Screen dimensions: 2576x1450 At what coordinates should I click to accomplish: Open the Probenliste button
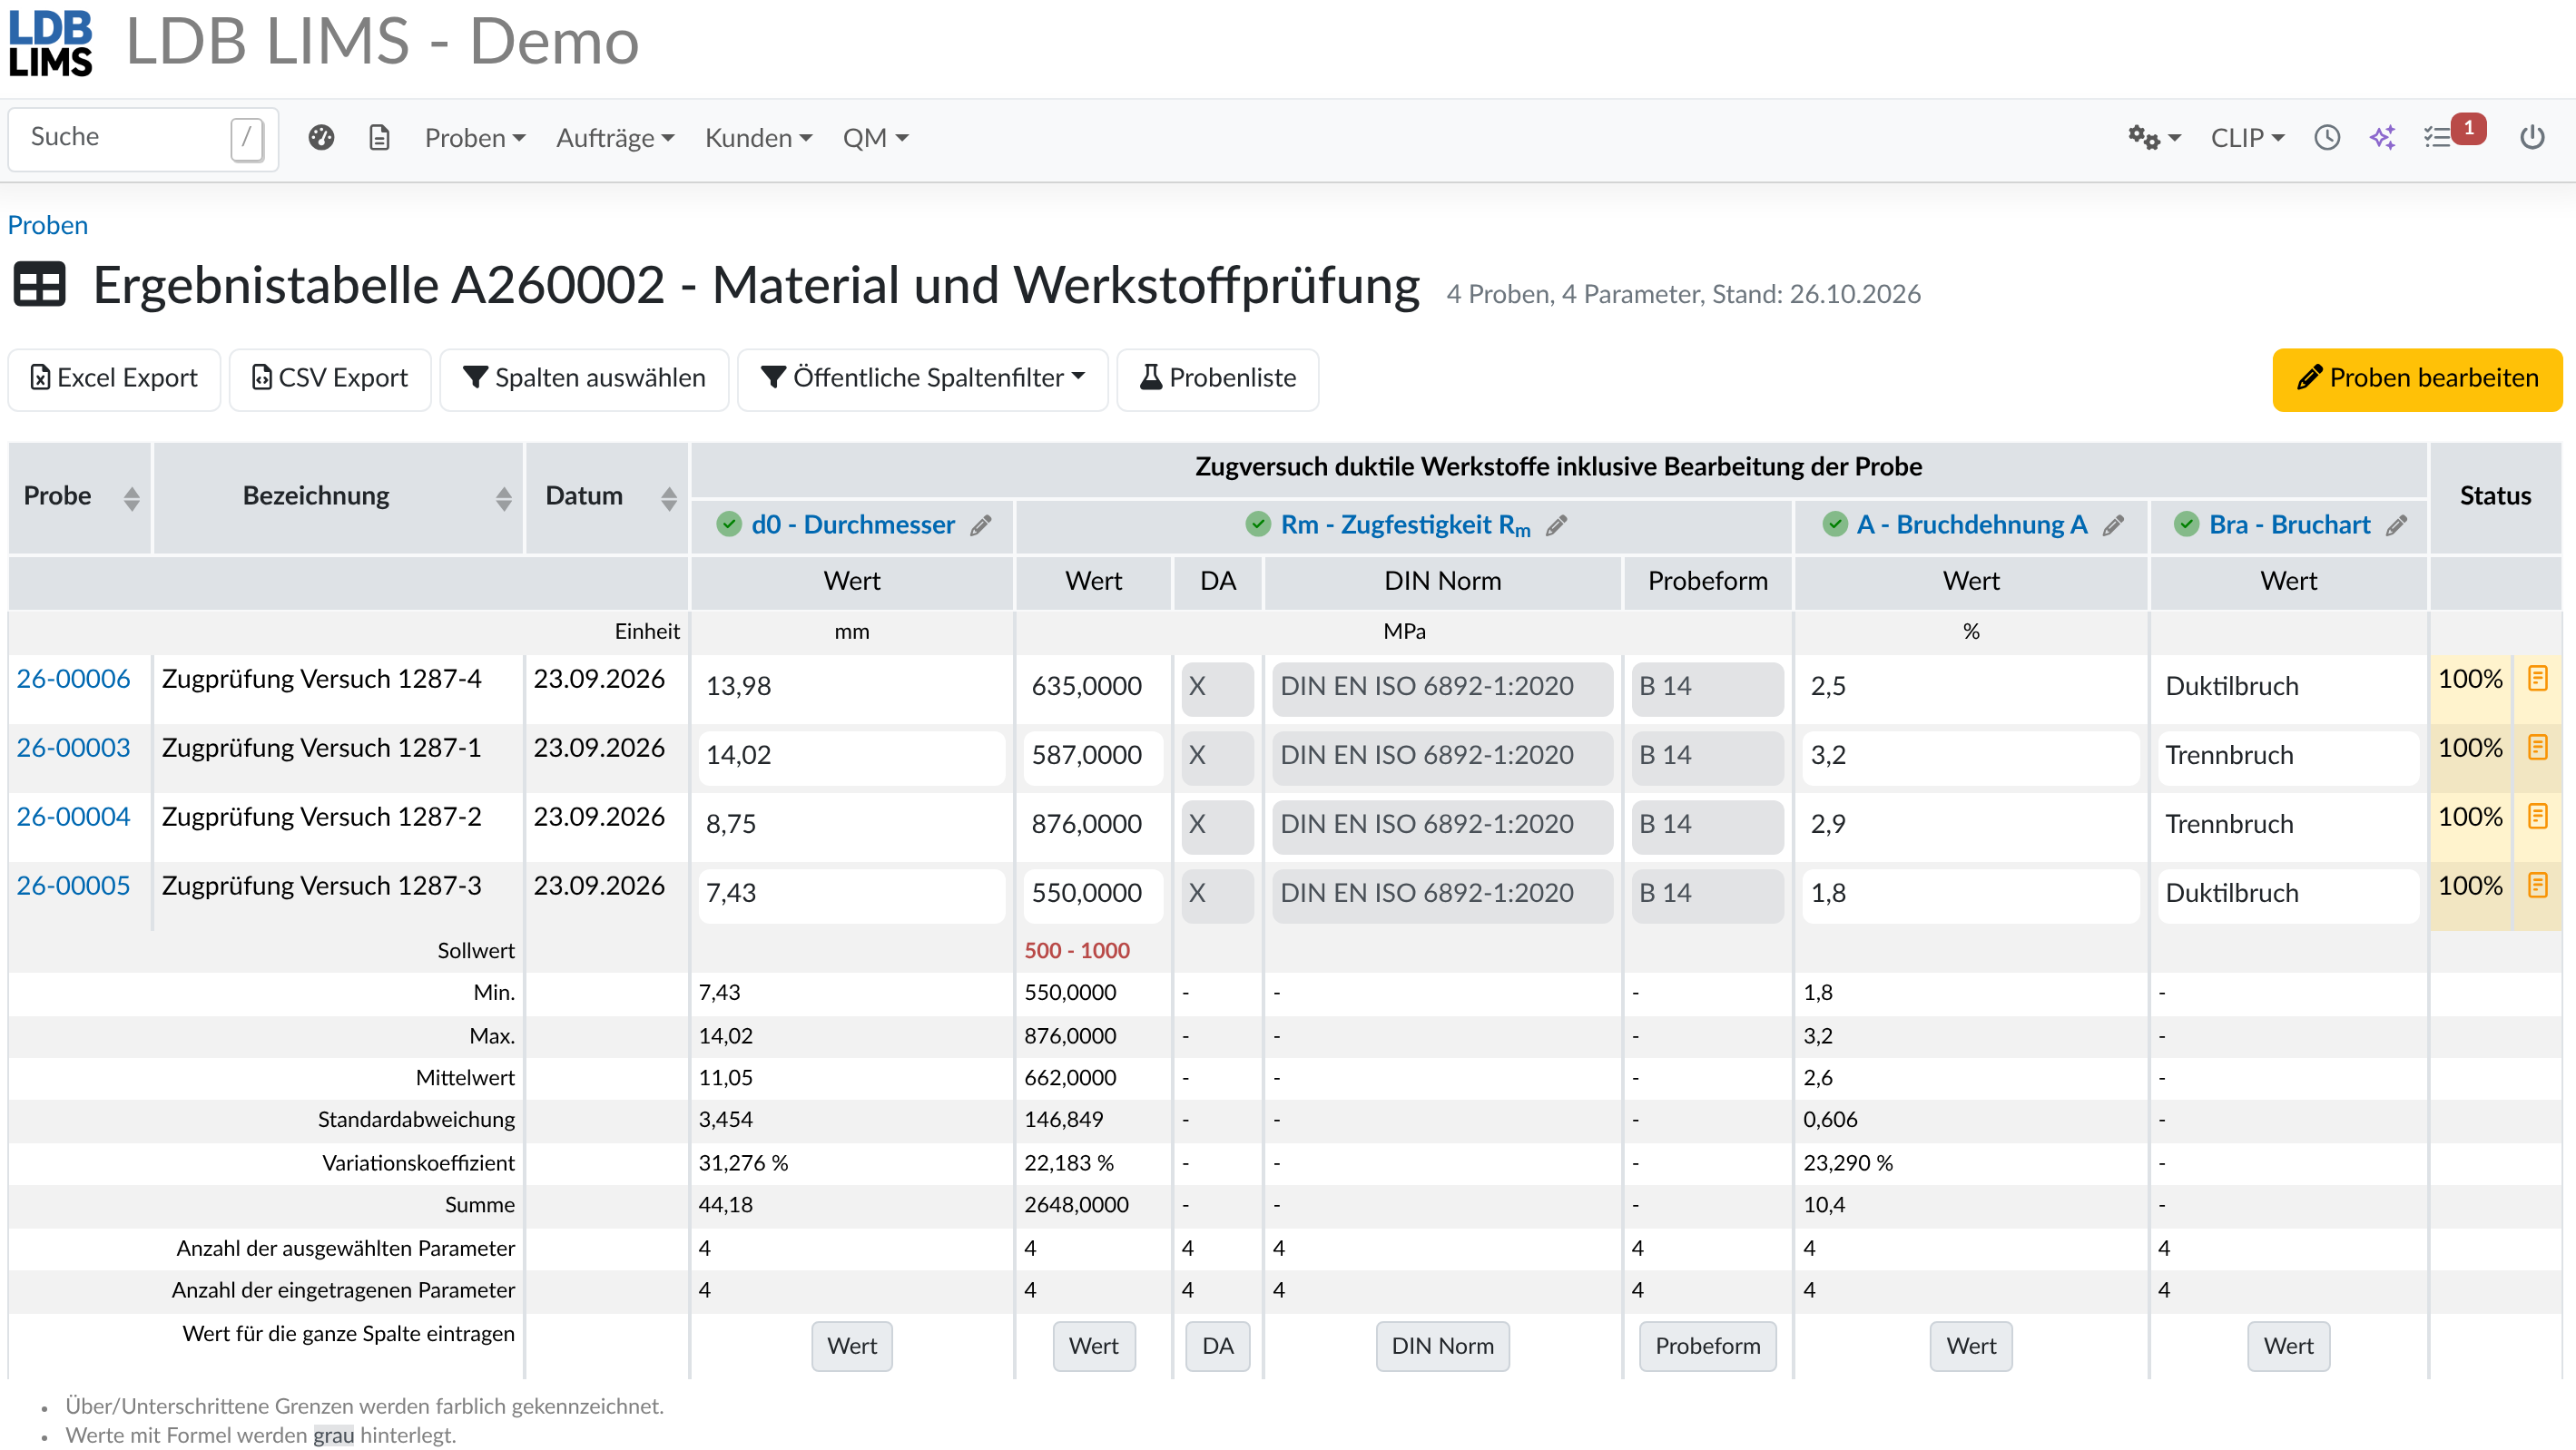pyautogui.click(x=1217, y=379)
